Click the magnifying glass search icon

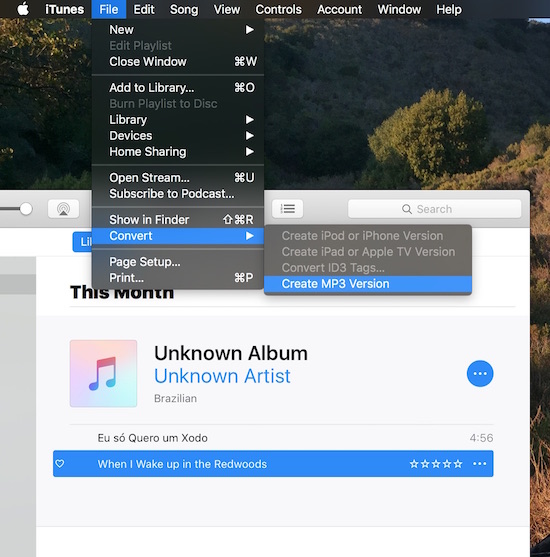click(x=407, y=209)
